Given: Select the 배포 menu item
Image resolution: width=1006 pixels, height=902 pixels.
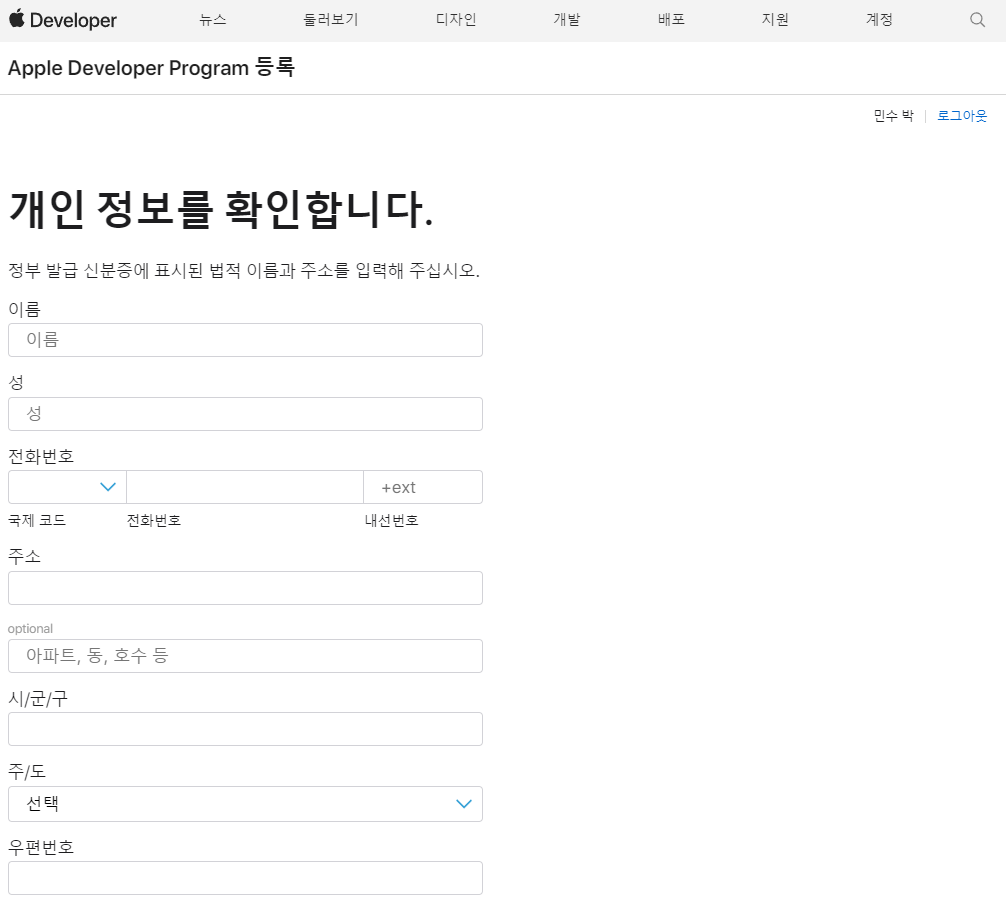Looking at the screenshot, I should 672,20.
